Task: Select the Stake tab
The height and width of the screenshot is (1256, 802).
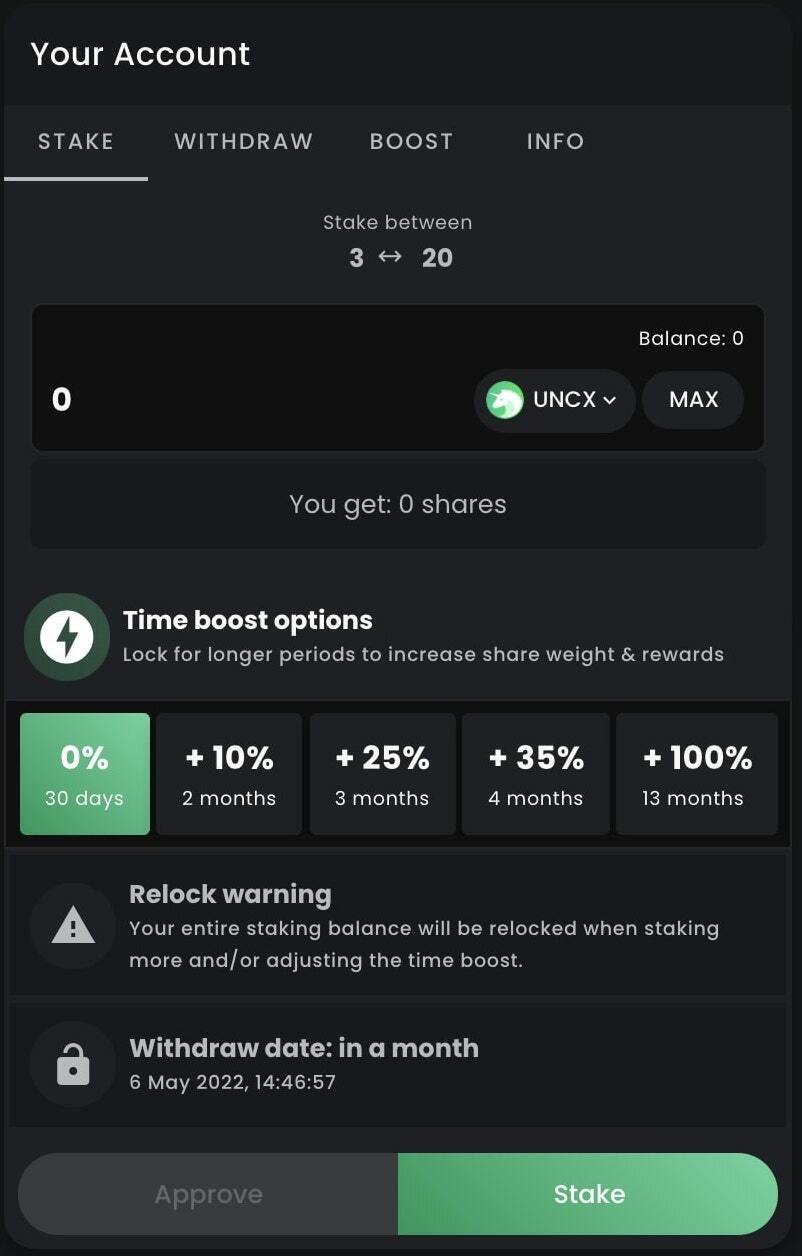Action: (76, 141)
